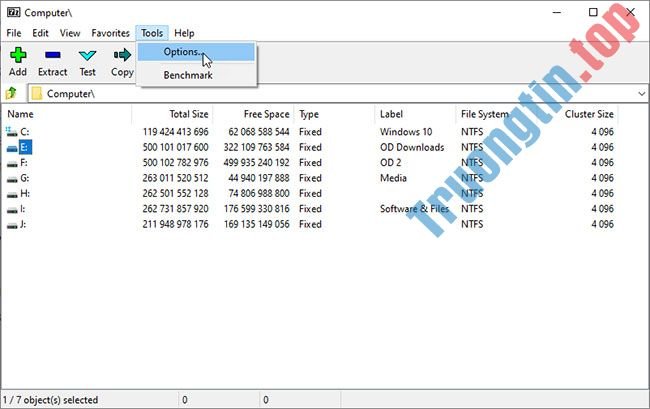
Task: Open the View menu
Action: [70, 33]
